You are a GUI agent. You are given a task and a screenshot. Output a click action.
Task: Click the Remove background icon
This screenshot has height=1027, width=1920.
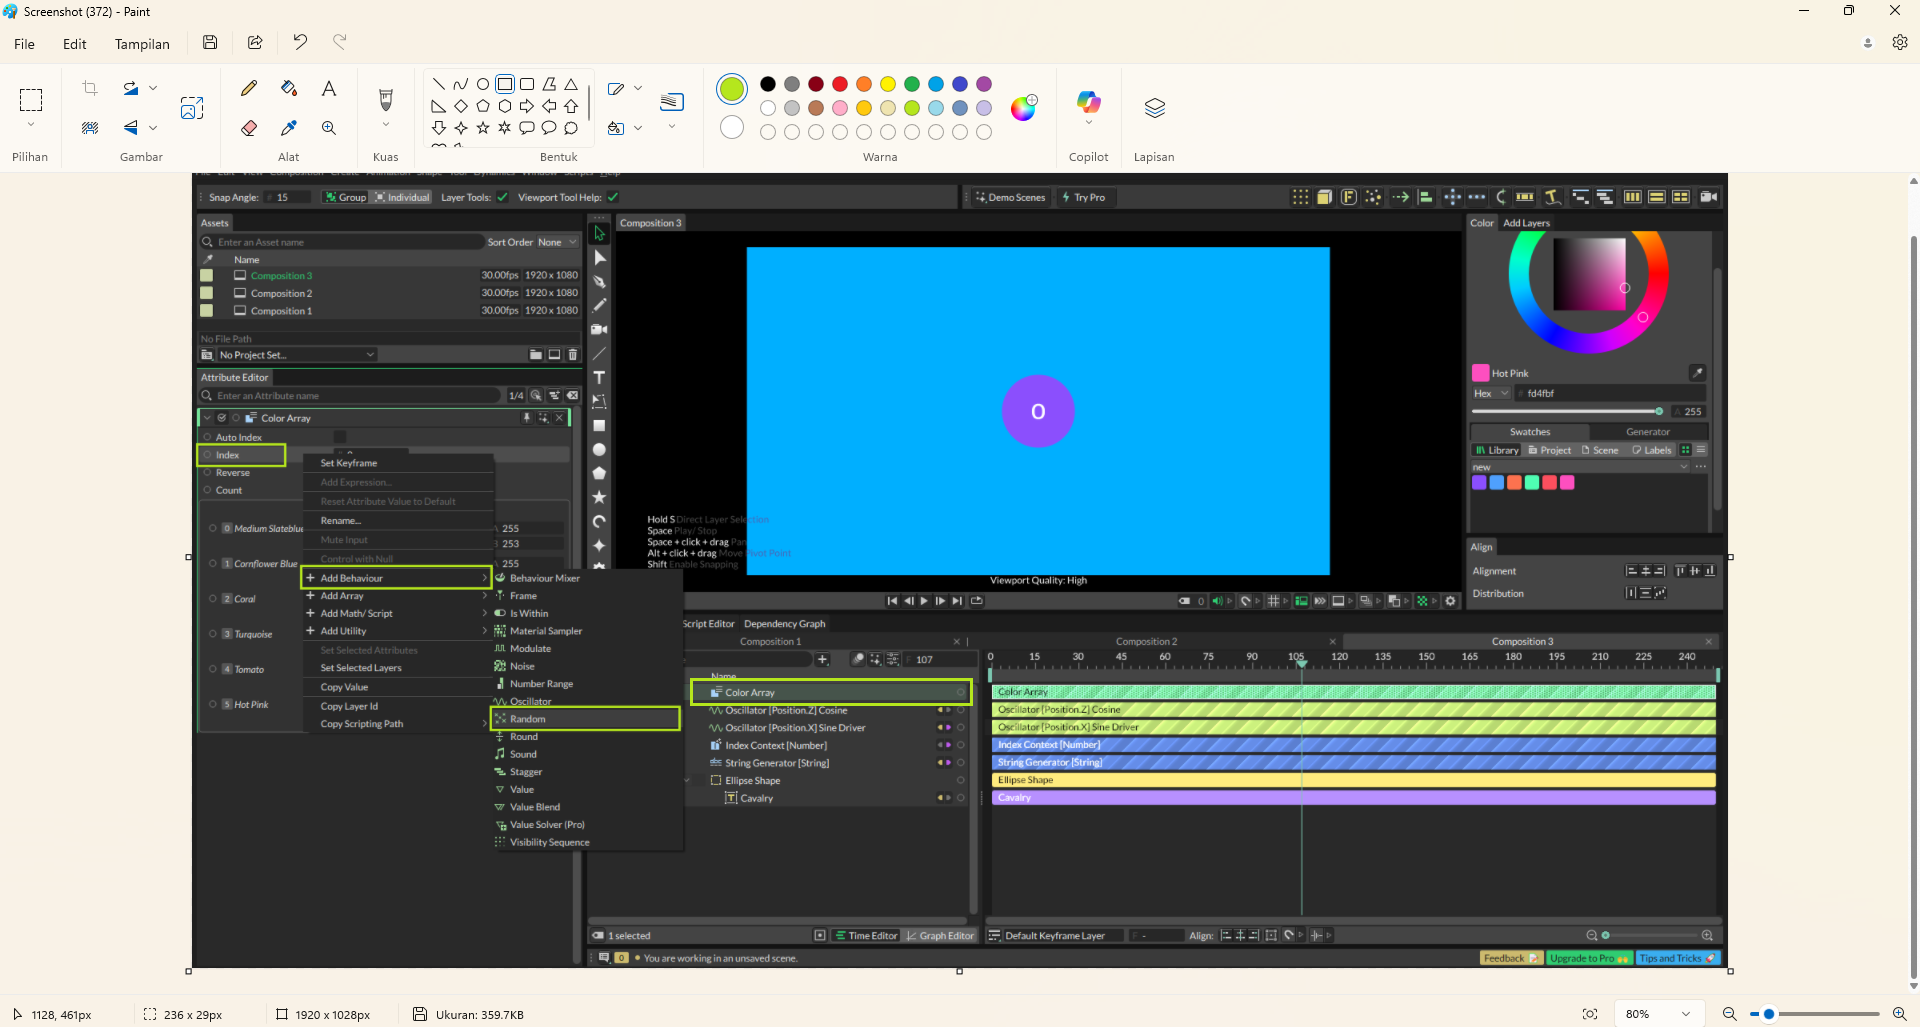tap(90, 128)
